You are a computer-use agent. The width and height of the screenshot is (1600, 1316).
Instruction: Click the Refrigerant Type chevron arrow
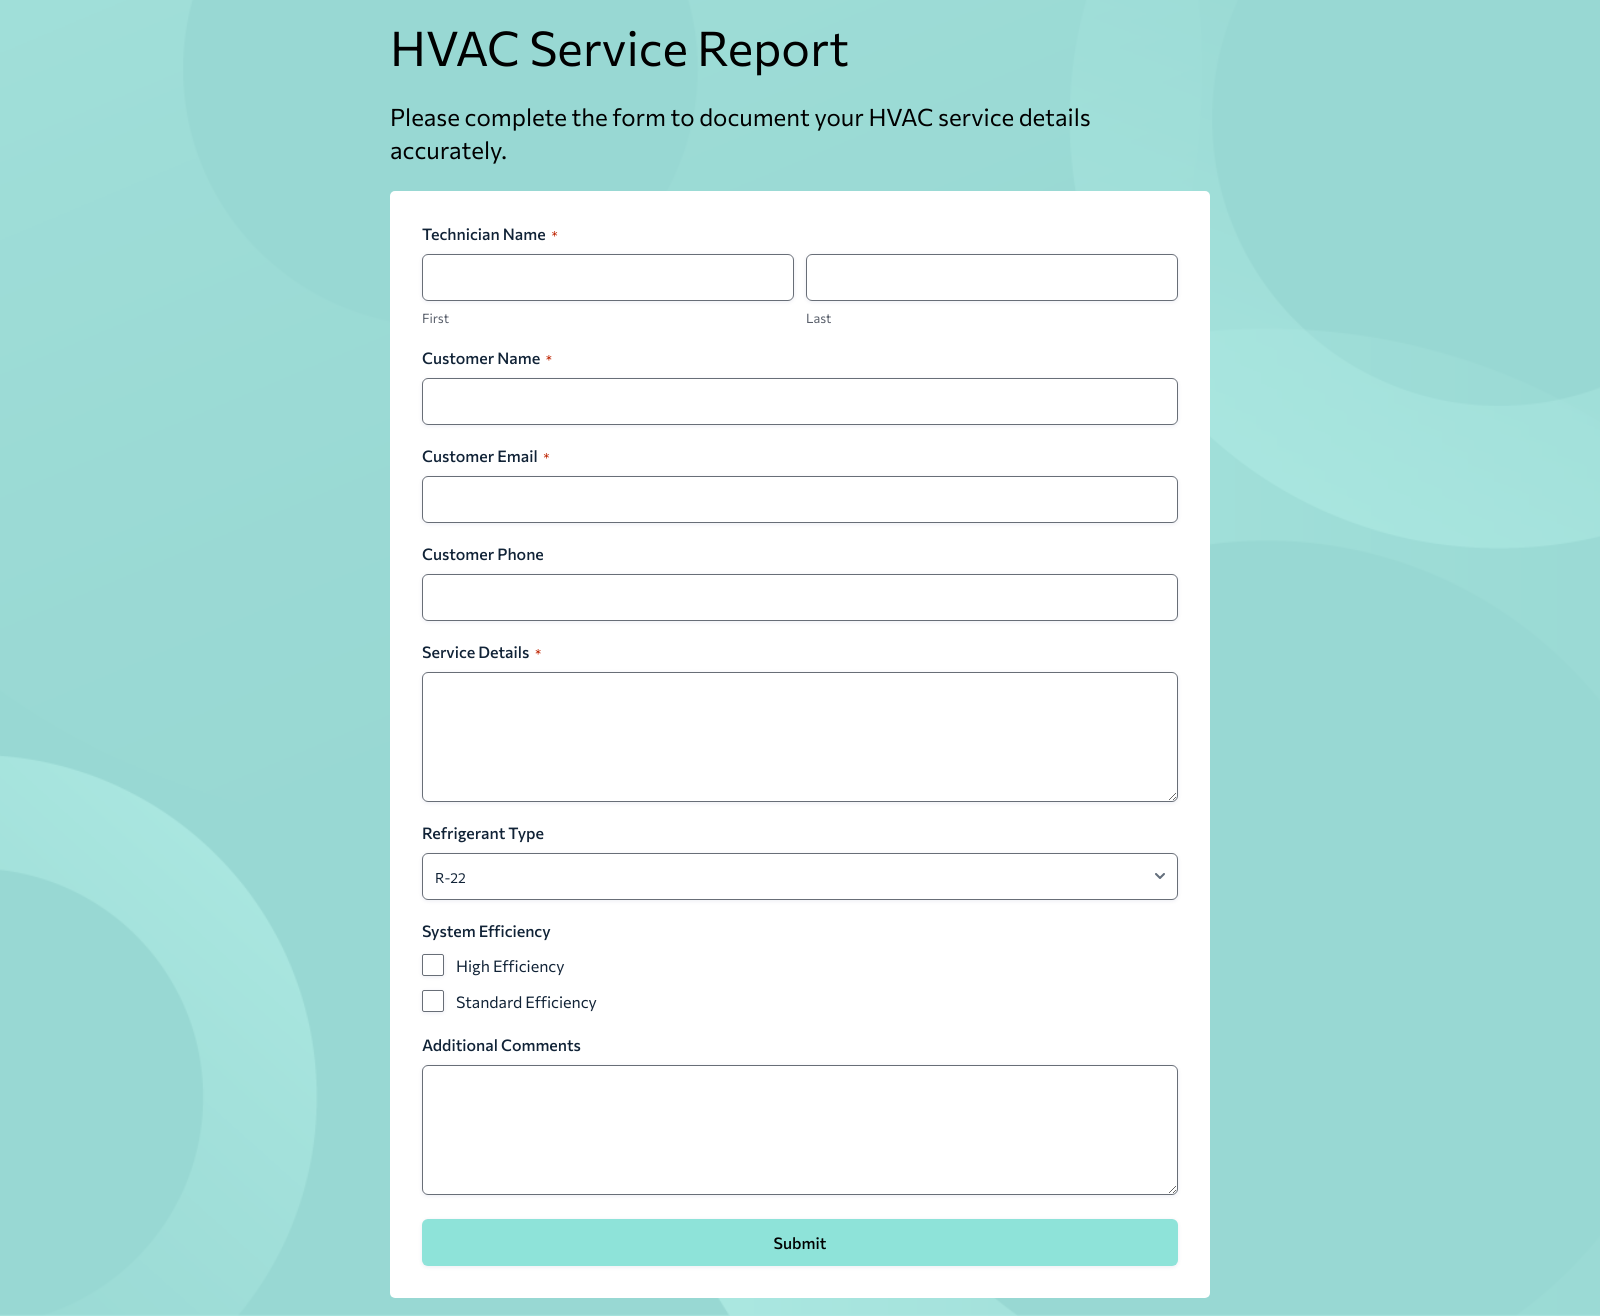click(1159, 876)
